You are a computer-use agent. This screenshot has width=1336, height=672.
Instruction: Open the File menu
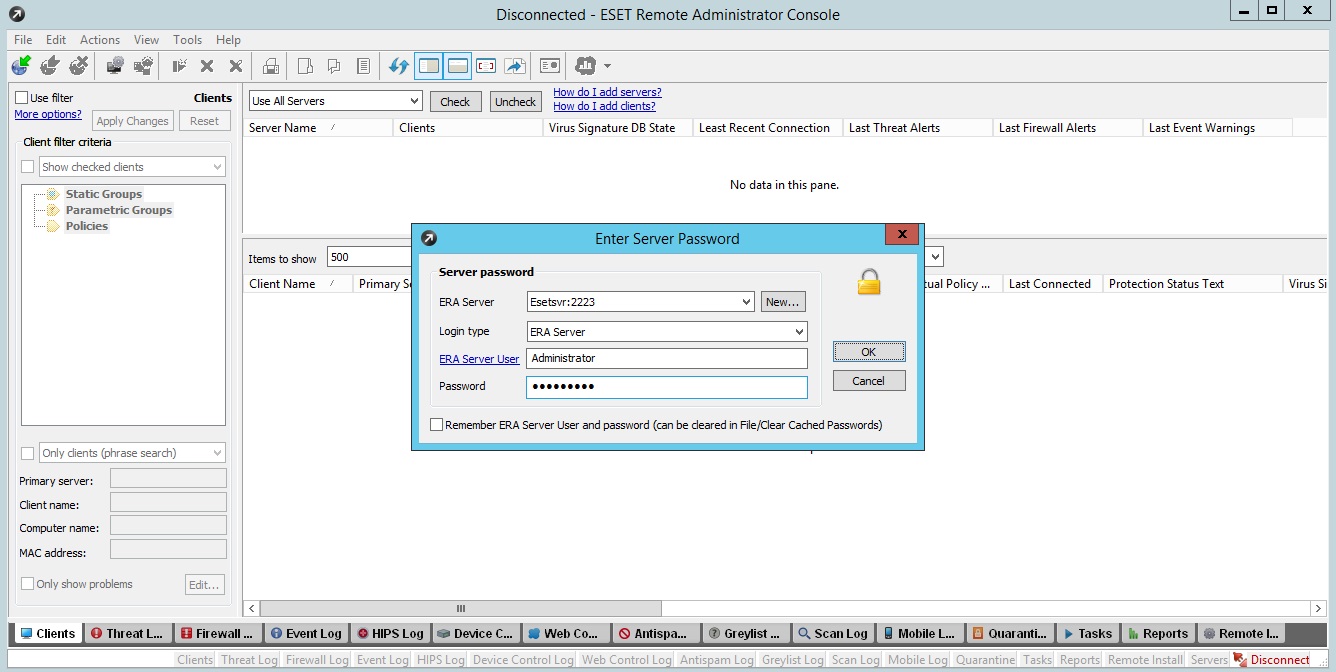(23, 40)
